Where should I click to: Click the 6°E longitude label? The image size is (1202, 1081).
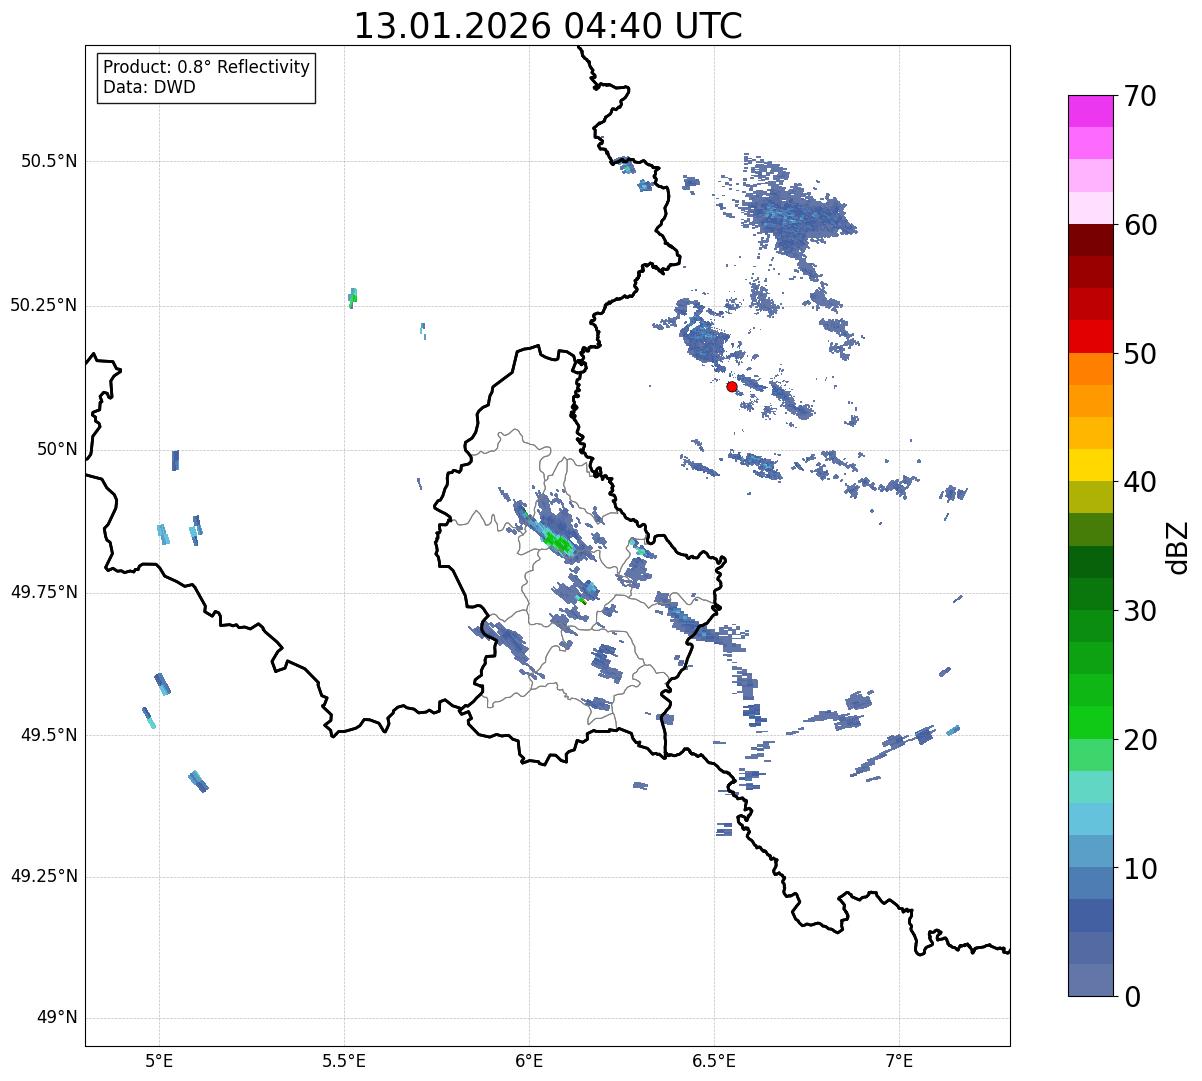coord(529,1061)
